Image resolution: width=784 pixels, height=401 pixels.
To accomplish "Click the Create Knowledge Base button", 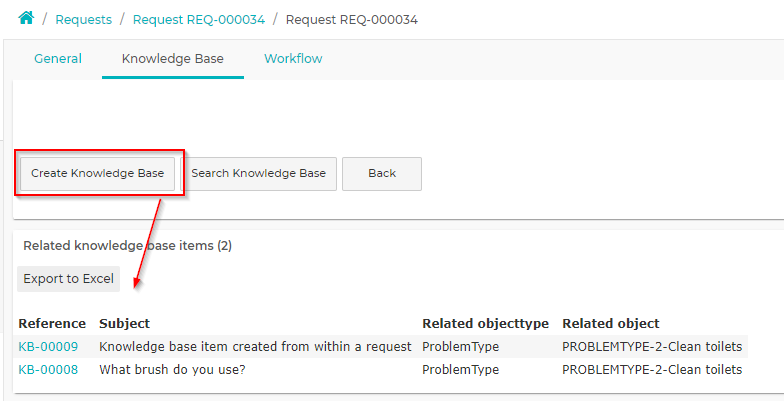I will [x=98, y=174].
